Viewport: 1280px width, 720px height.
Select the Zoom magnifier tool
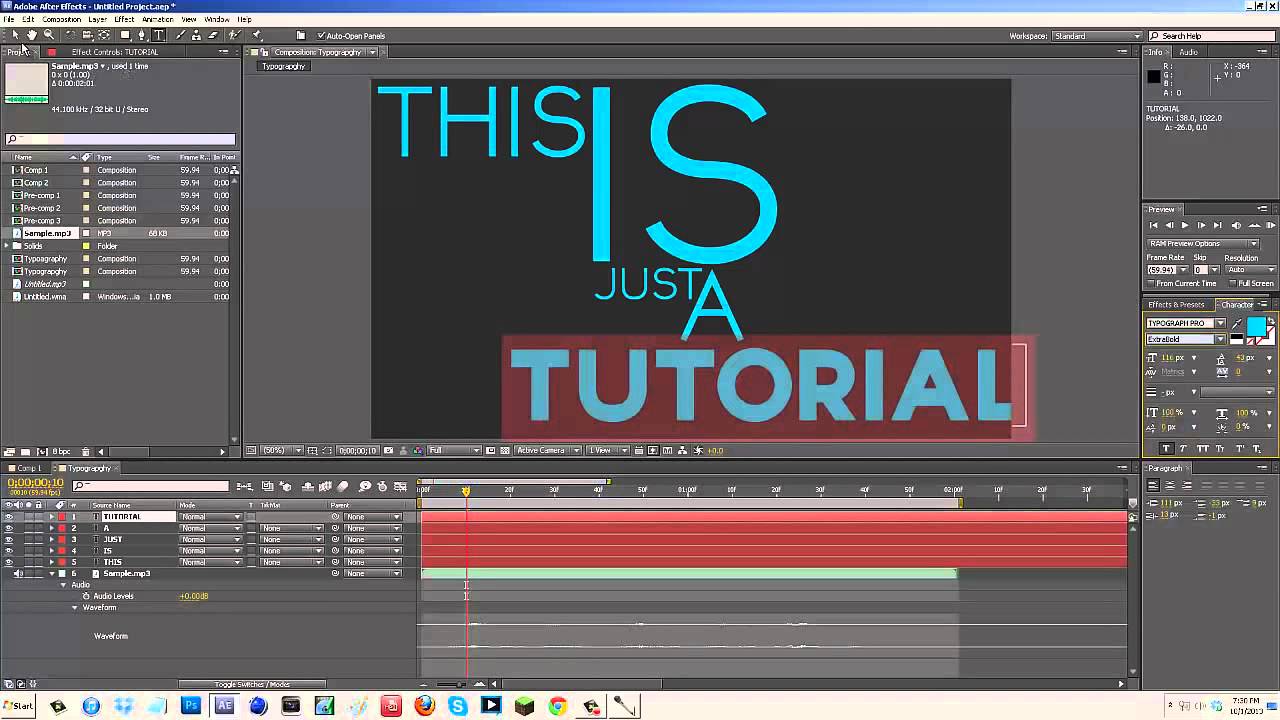click(49, 35)
